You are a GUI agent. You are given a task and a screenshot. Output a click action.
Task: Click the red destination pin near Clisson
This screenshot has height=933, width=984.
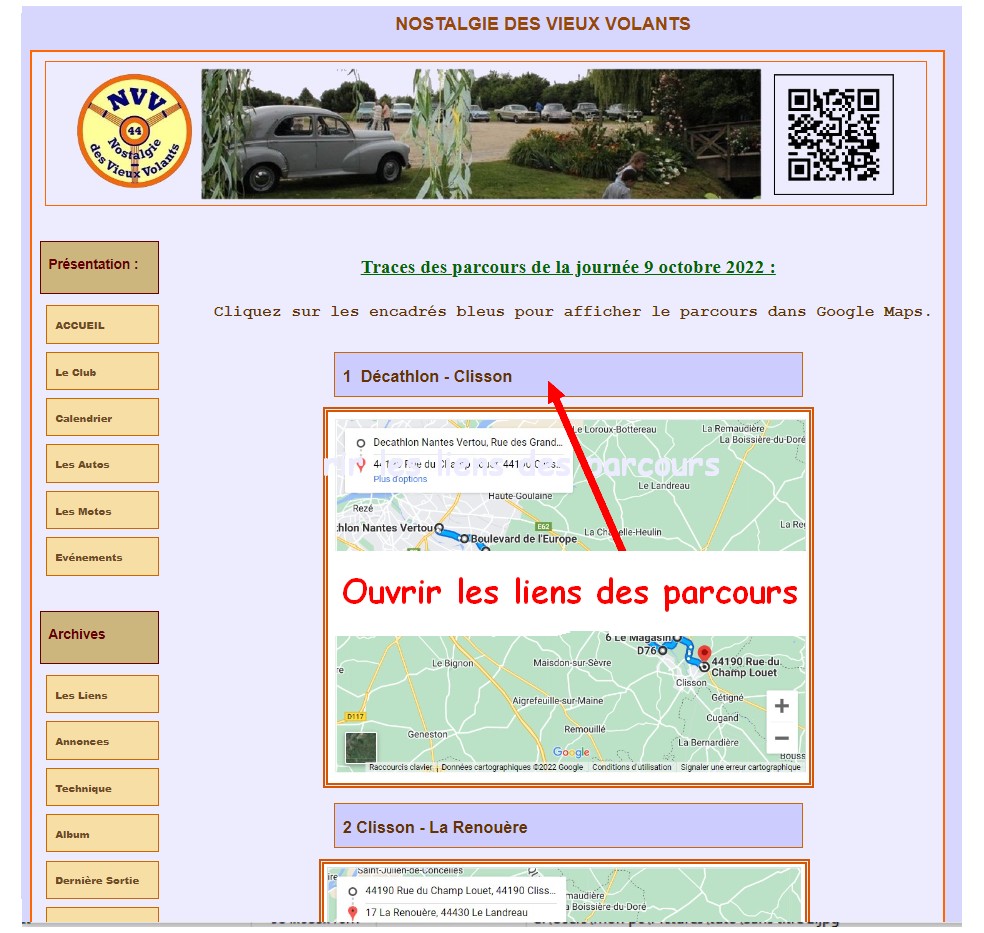click(705, 653)
